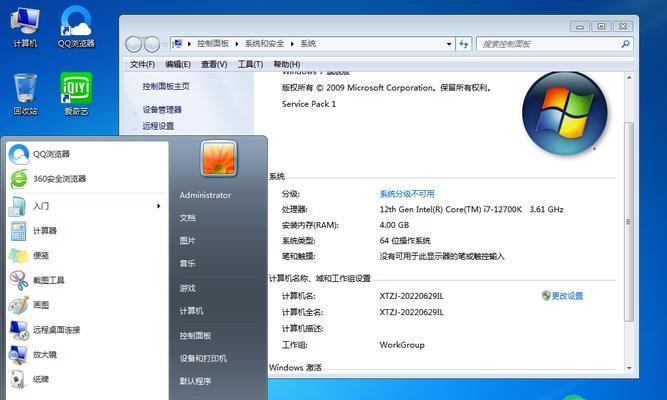Open the QQ浏览器 desktop shortcut

pyautogui.click(x=76, y=27)
